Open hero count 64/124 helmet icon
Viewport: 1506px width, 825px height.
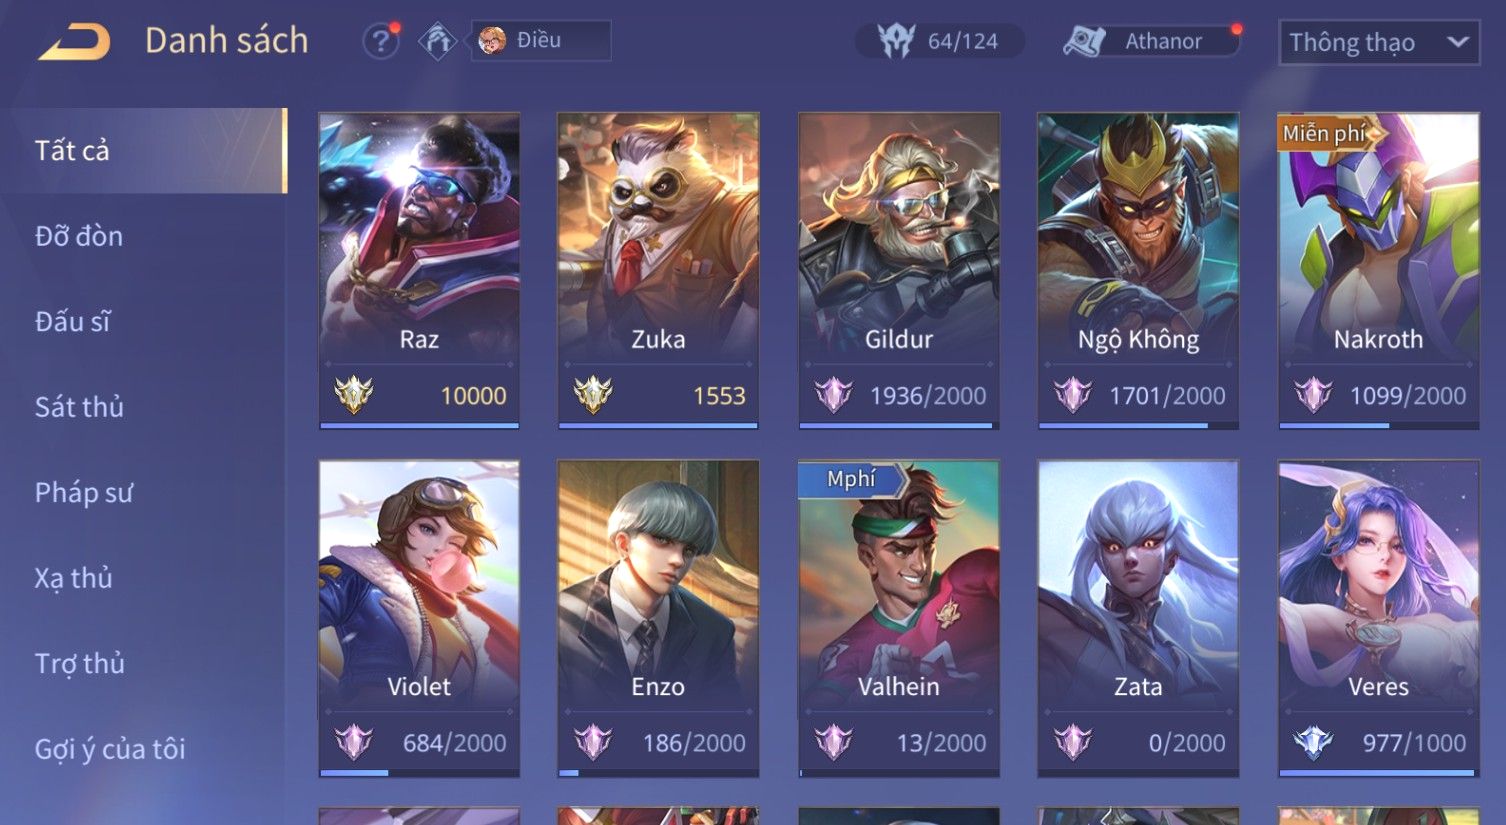pyautogui.click(x=896, y=41)
